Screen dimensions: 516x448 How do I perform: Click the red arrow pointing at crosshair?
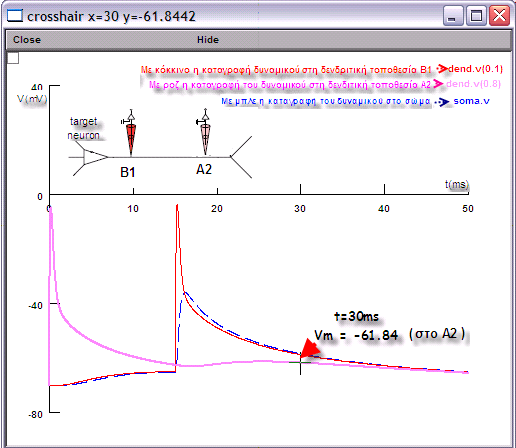[x=310, y=349]
